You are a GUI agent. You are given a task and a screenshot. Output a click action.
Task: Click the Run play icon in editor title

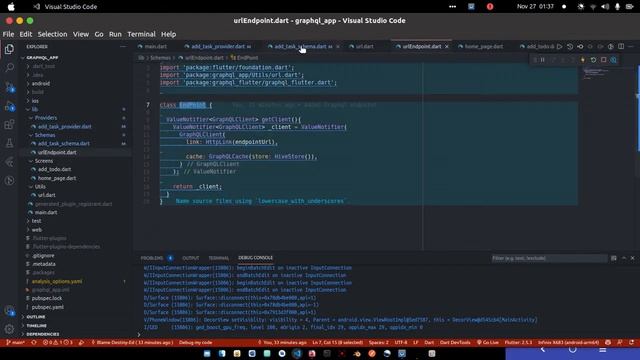560,47
